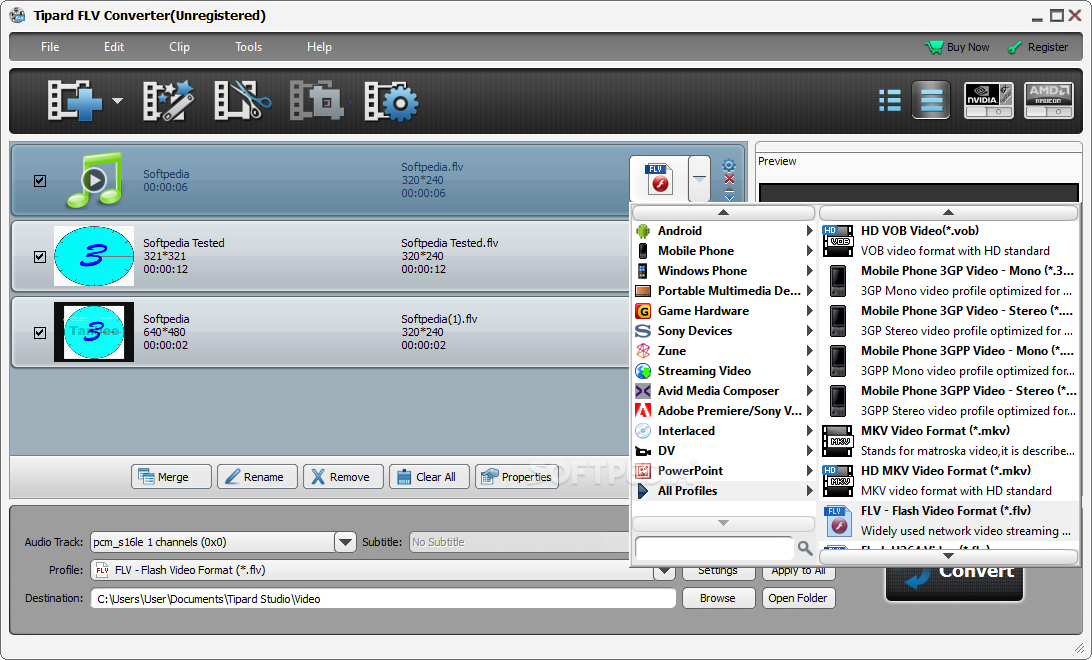Click the profile search magnifier icon
Image resolution: width=1092 pixels, height=660 pixels.
tap(805, 548)
